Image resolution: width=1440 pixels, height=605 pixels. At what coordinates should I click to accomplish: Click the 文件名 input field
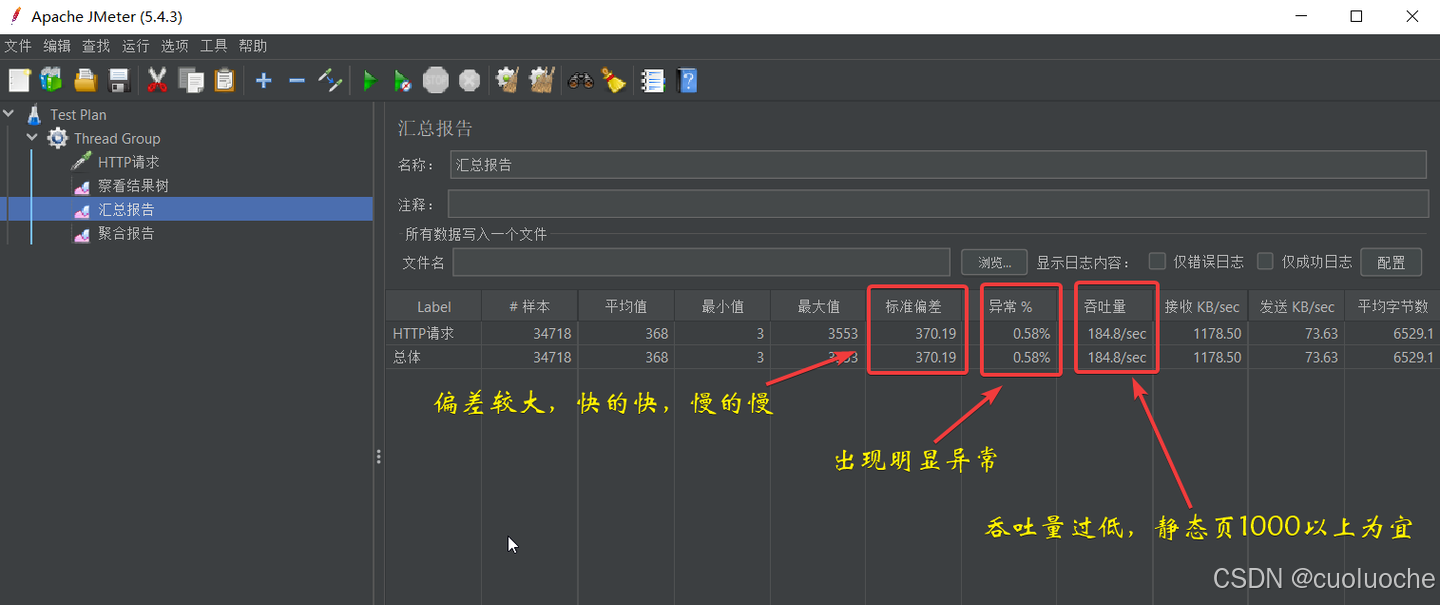click(701, 262)
